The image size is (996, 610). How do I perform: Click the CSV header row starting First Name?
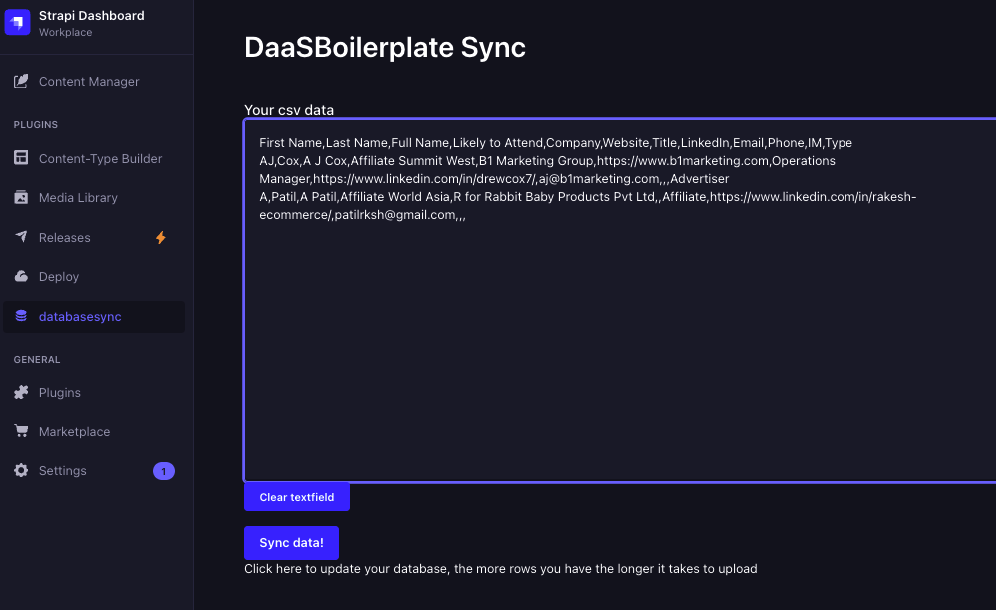(x=555, y=143)
